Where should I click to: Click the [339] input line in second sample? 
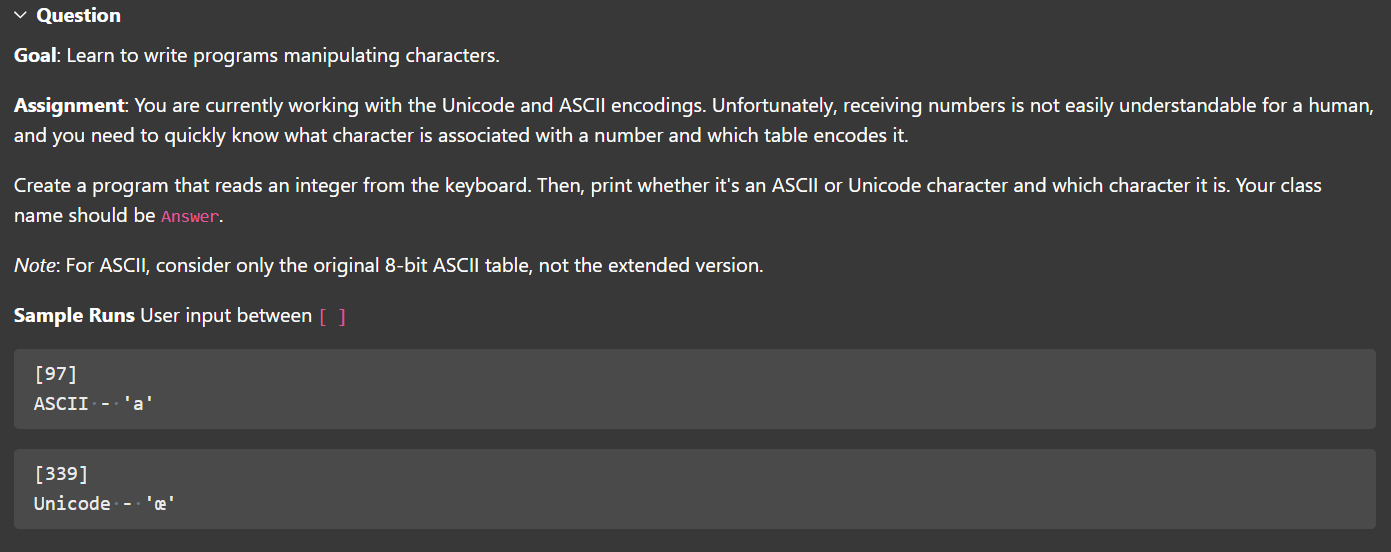(61, 474)
